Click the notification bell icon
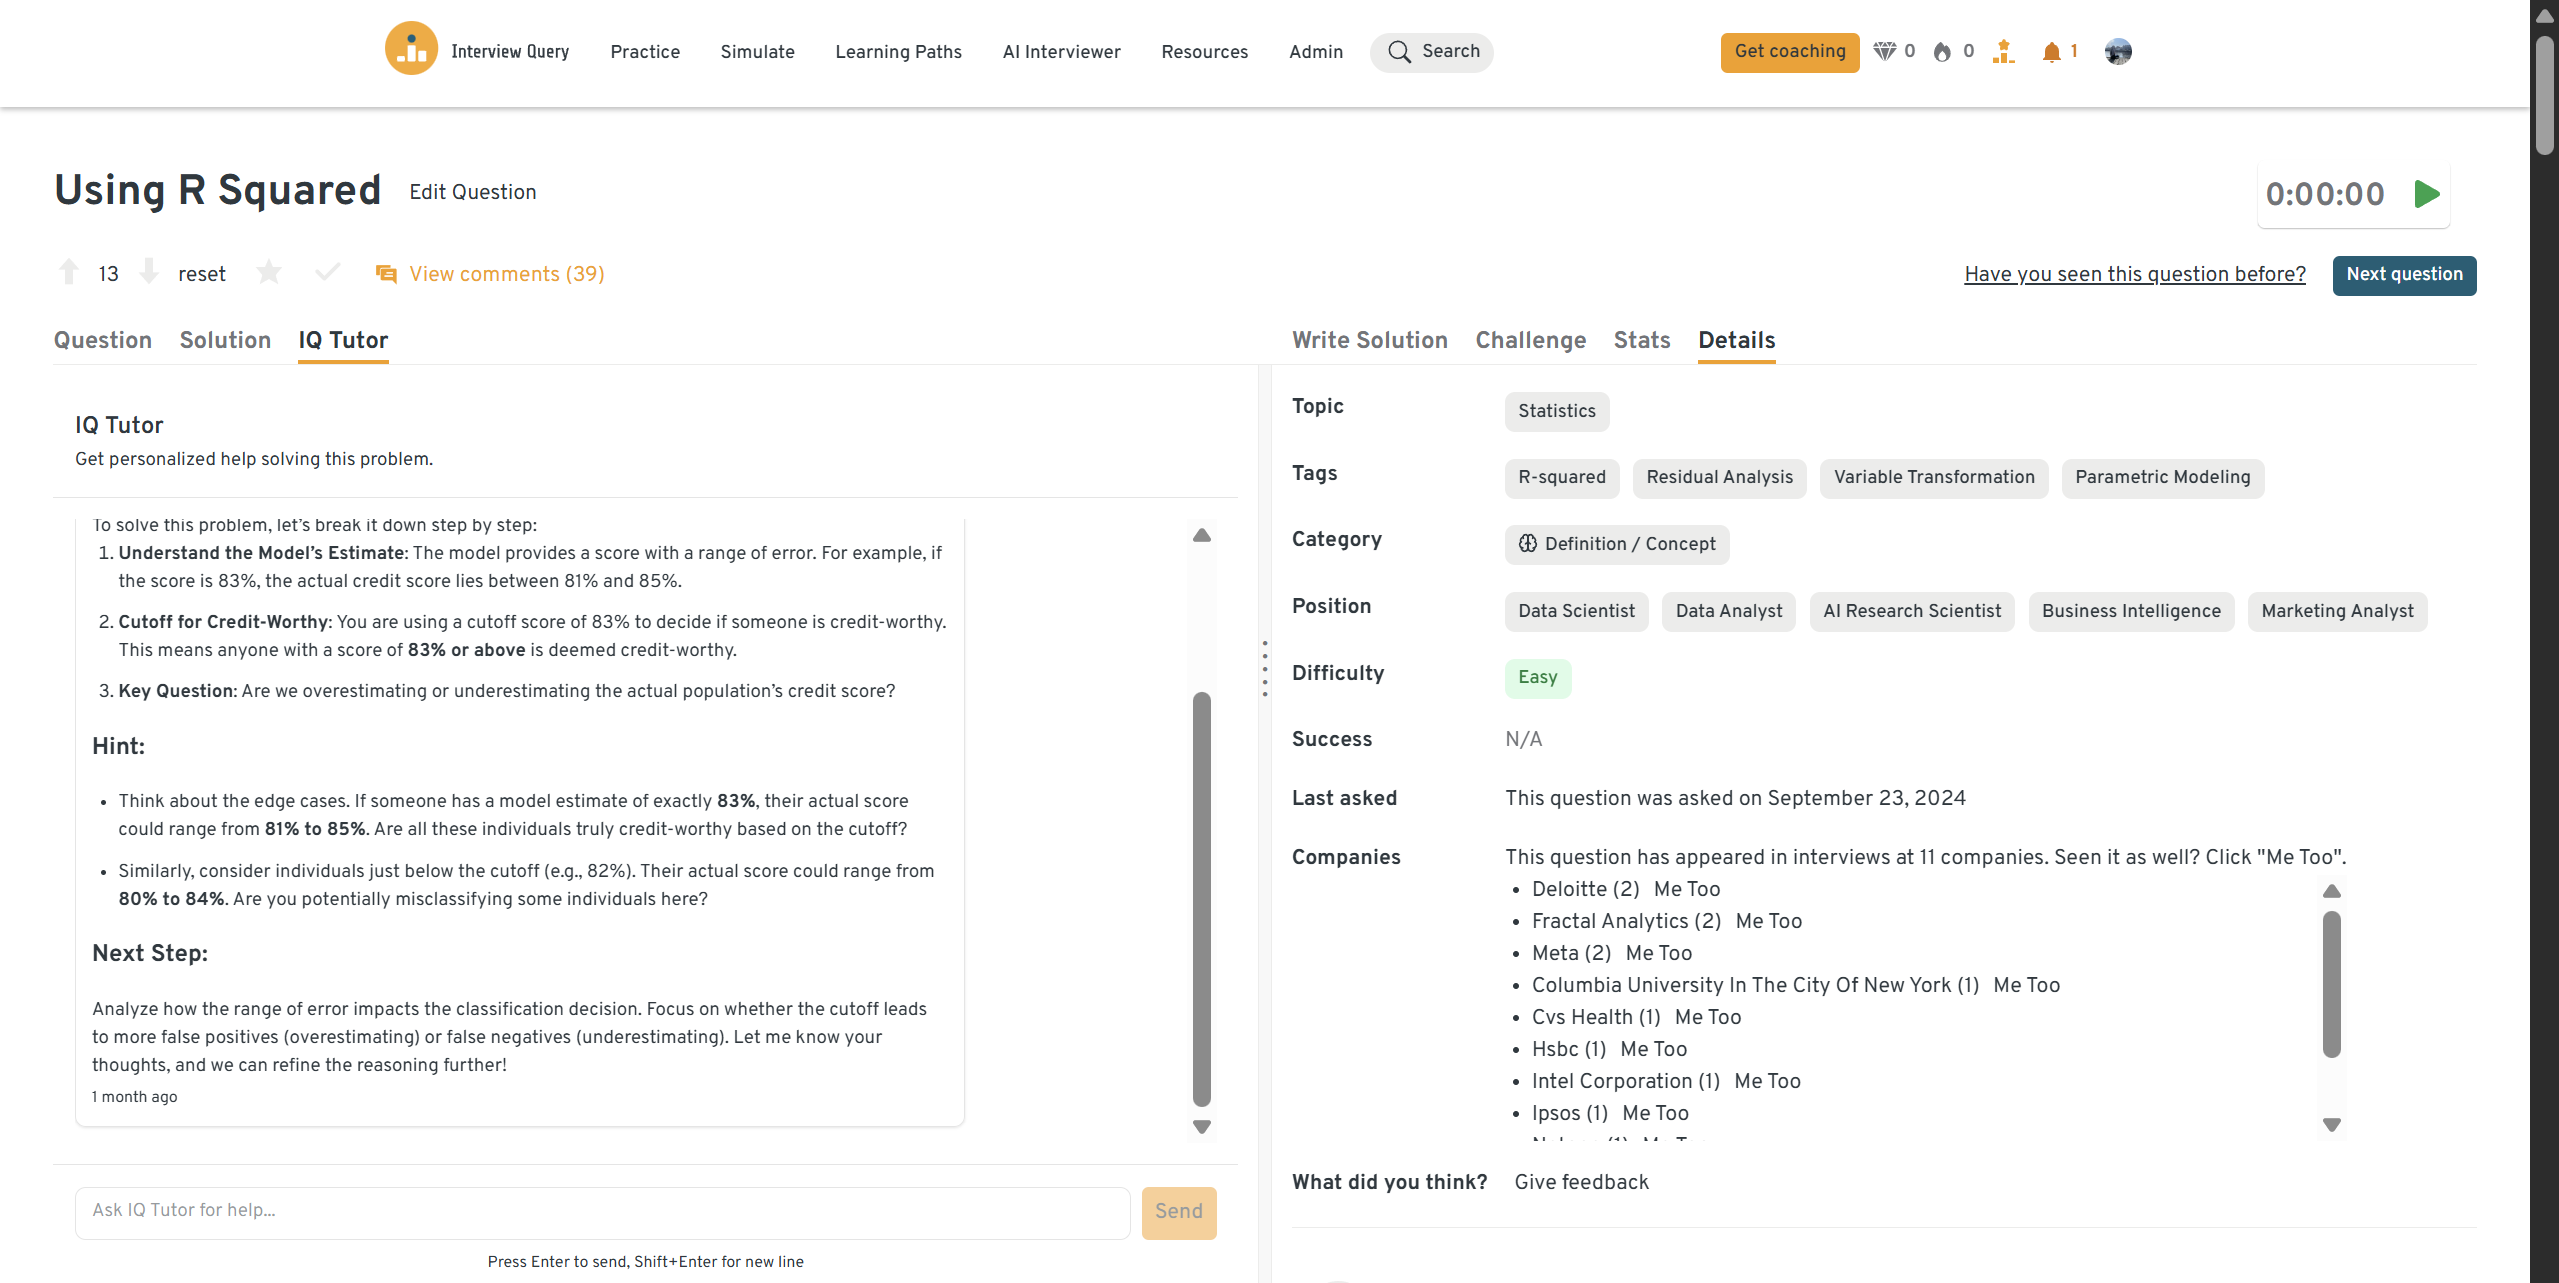This screenshot has height=1283, width=2559. click(2051, 52)
